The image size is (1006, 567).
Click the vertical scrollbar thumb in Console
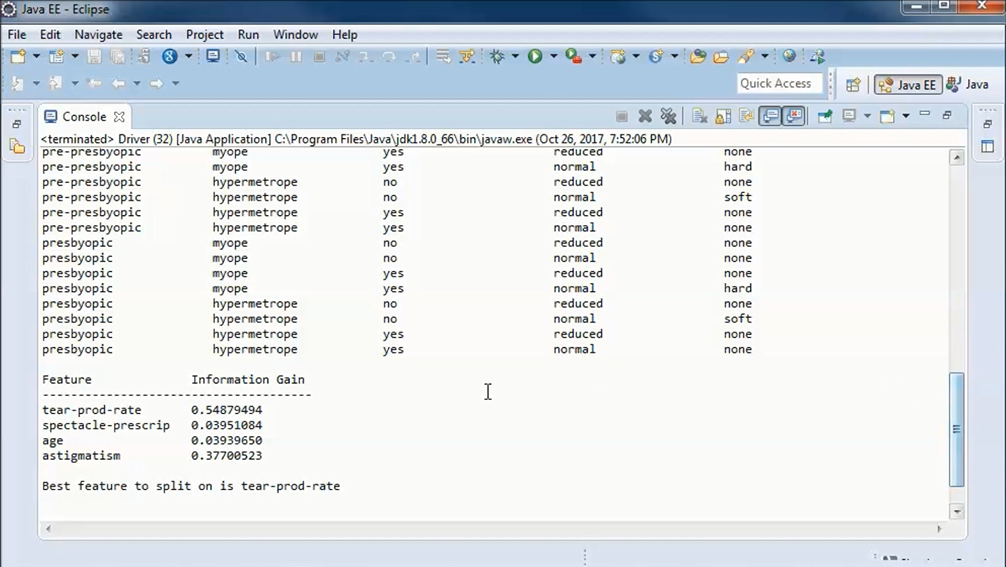tap(957, 429)
